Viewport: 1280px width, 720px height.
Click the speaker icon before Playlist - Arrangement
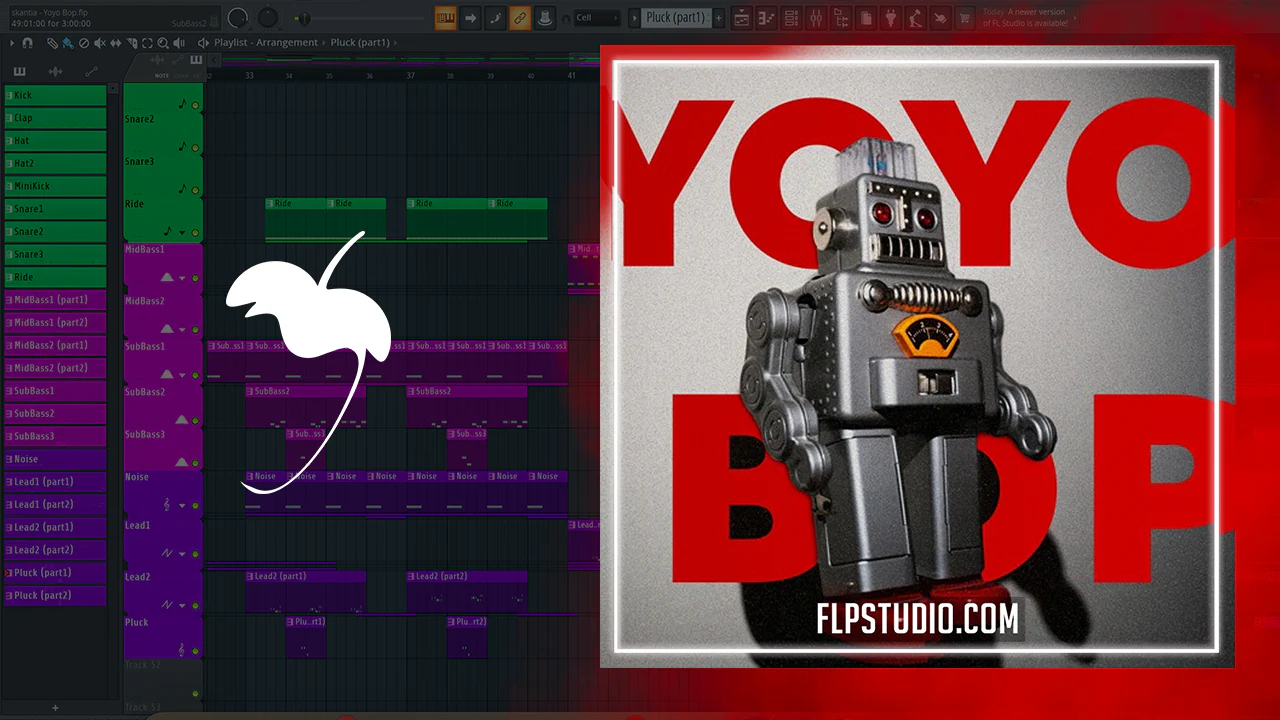coord(203,43)
